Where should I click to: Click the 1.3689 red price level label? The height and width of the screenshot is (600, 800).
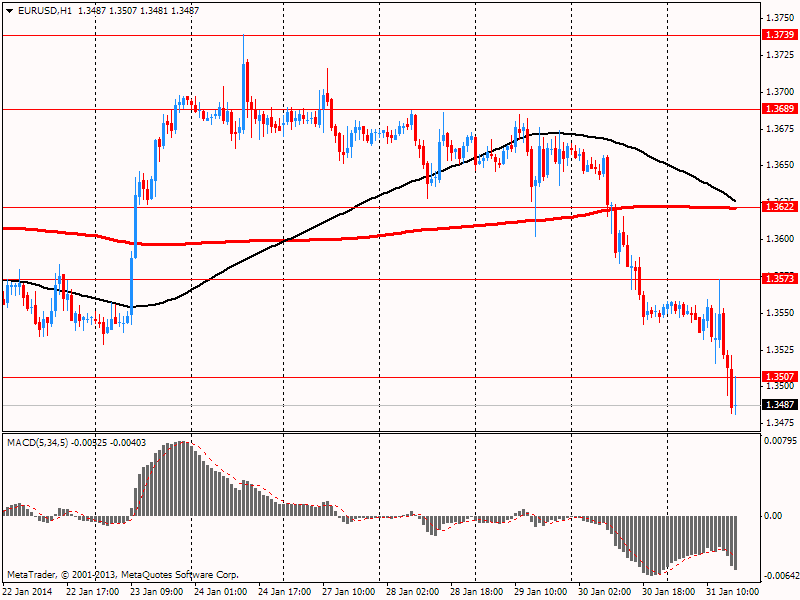[x=780, y=109]
